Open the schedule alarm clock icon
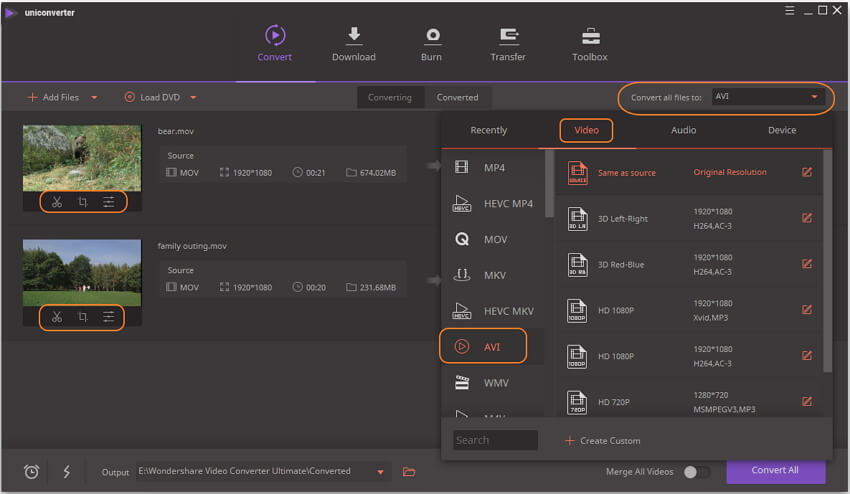 click(x=31, y=472)
